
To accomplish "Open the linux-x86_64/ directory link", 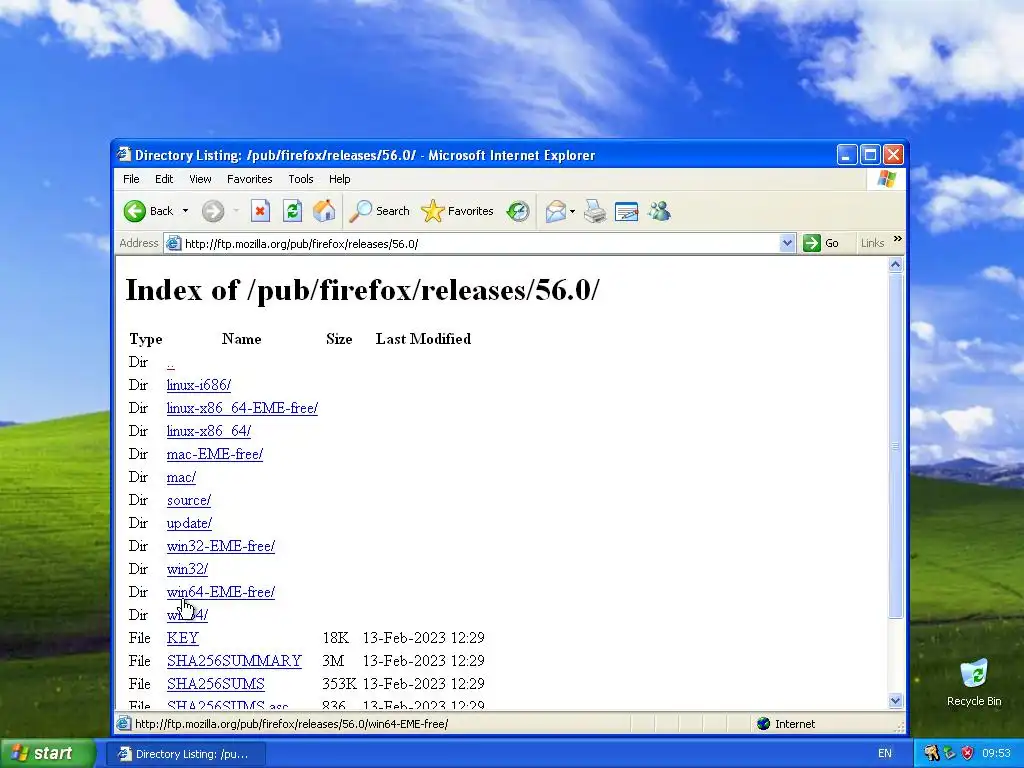I will [209, 431].
